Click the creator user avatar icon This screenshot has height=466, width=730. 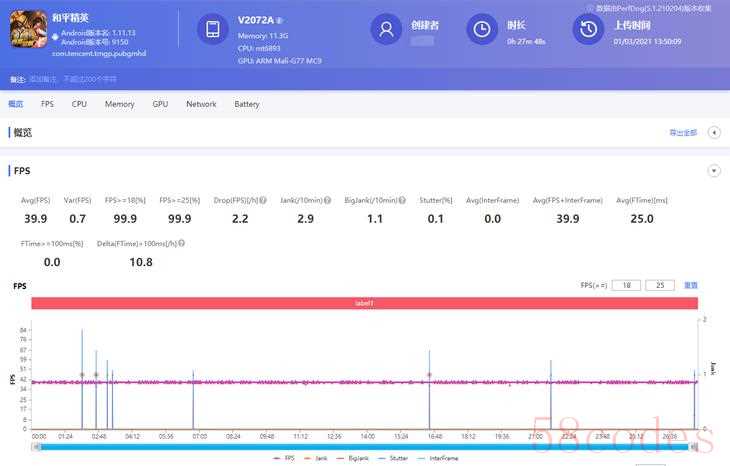pyautogui.click(x=385, y=30)
